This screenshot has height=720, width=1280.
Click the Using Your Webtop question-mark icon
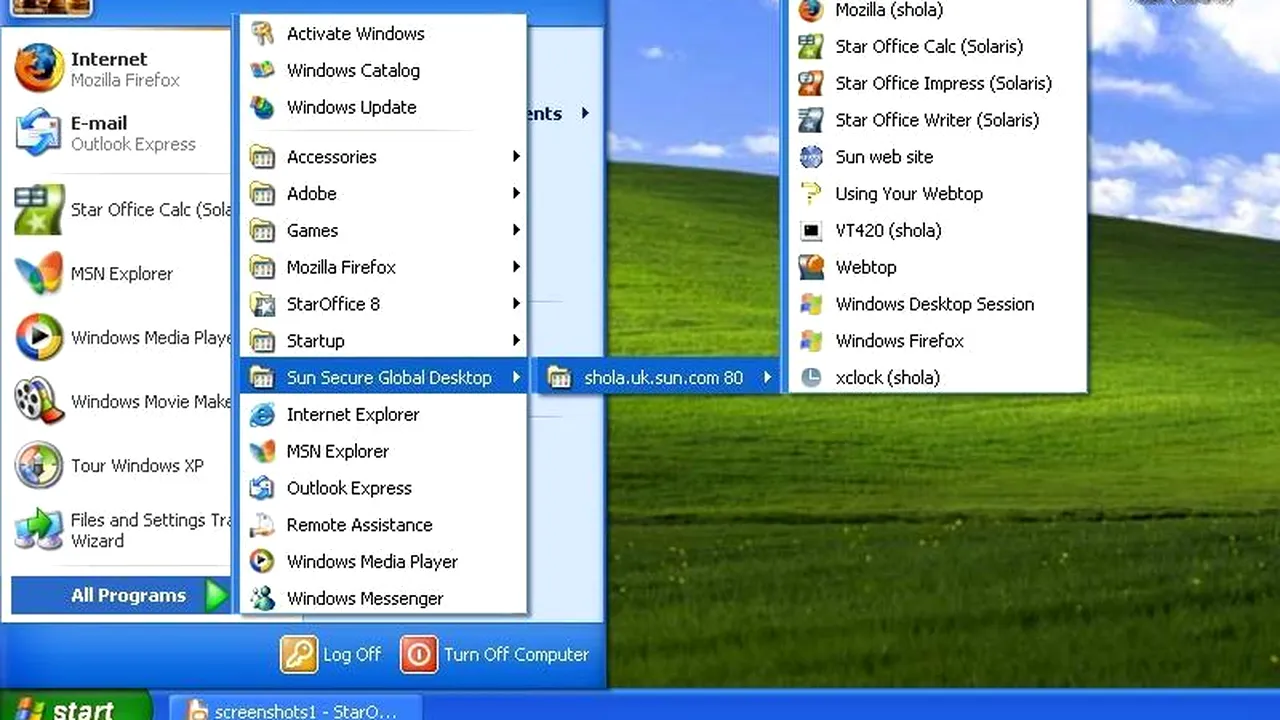[x=811, y=194]
